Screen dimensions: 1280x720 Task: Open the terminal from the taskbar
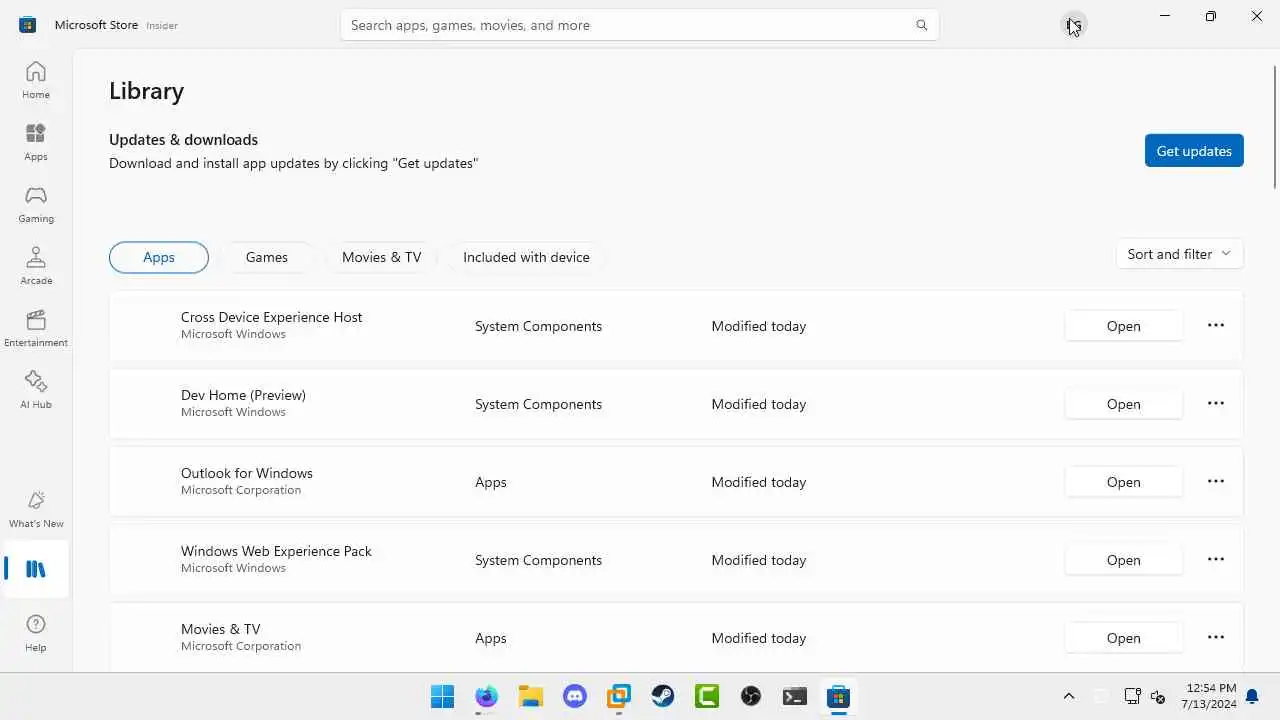[x=795, y=696]
